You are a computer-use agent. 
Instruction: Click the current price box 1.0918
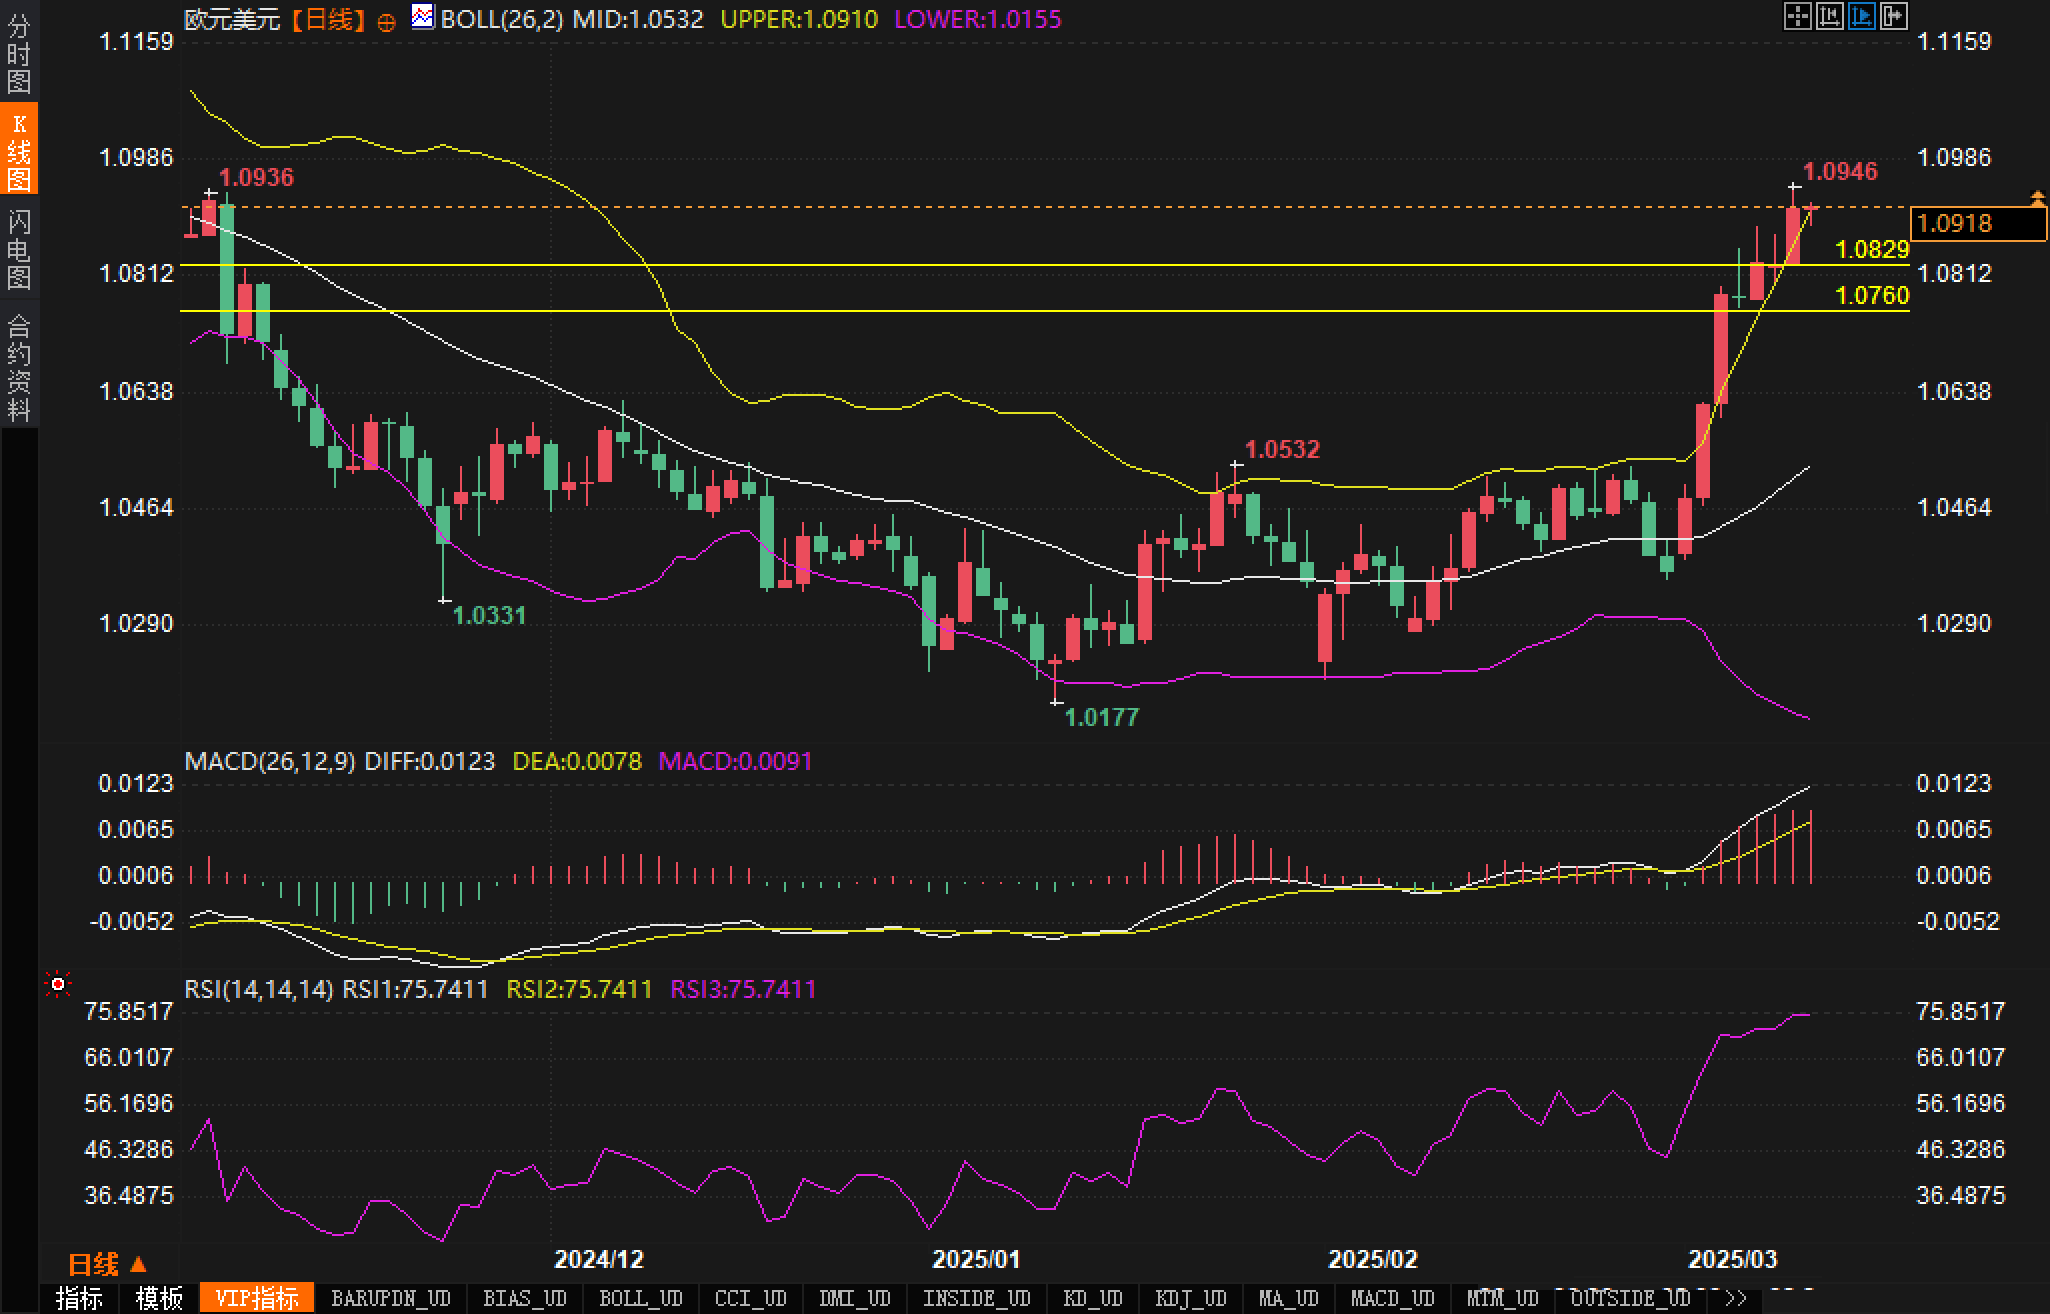(1978, 223)
